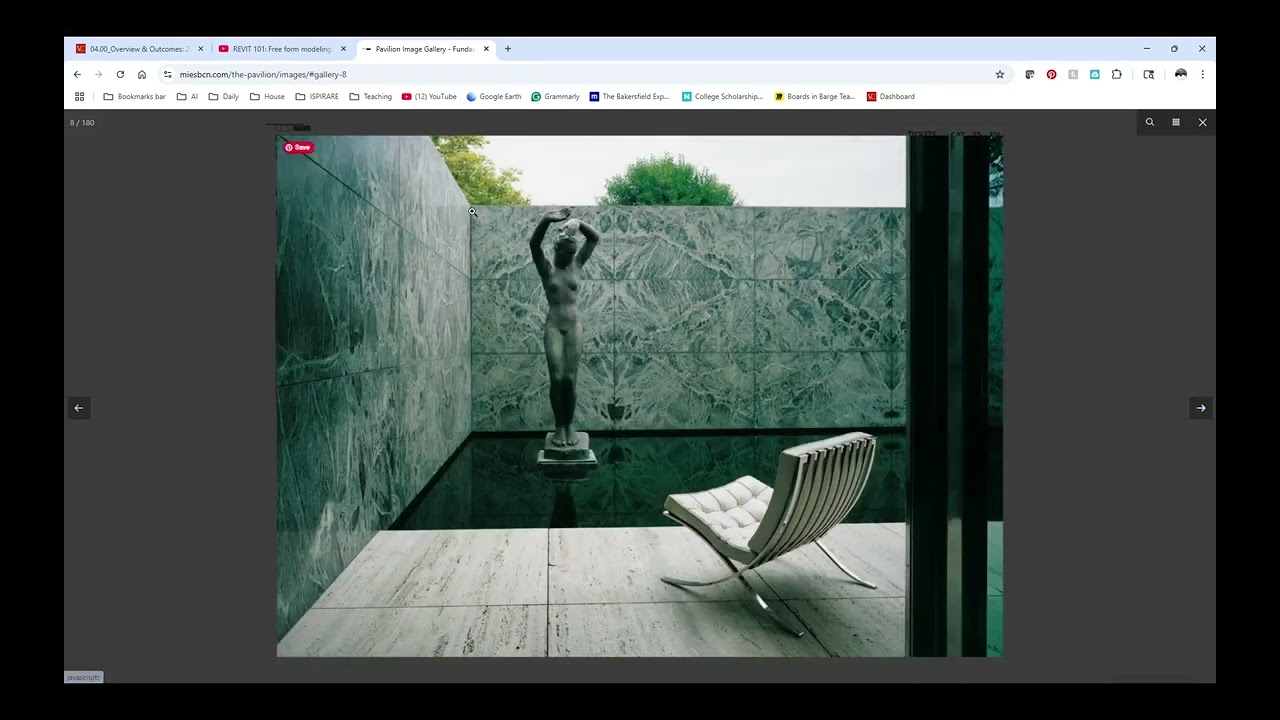This screenshot has width=1280, height=720.
Task: Open the Pinterest extension icon
Action: (x=1051, y=74)
